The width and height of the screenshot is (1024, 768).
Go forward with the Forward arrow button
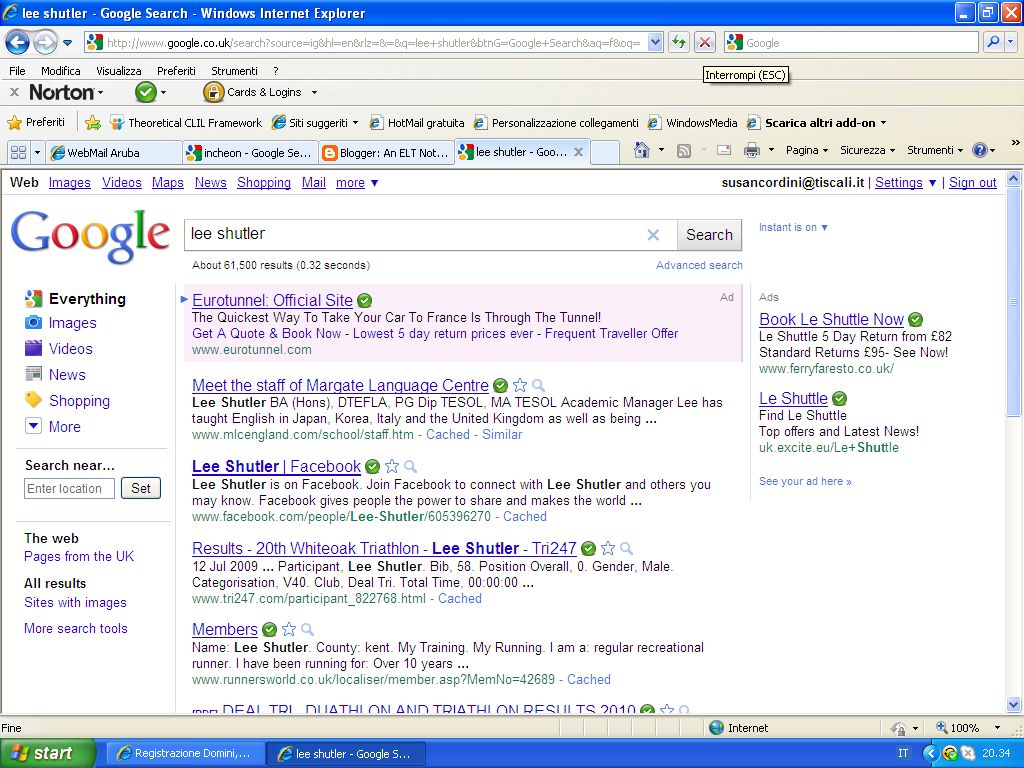click(45, 42)
